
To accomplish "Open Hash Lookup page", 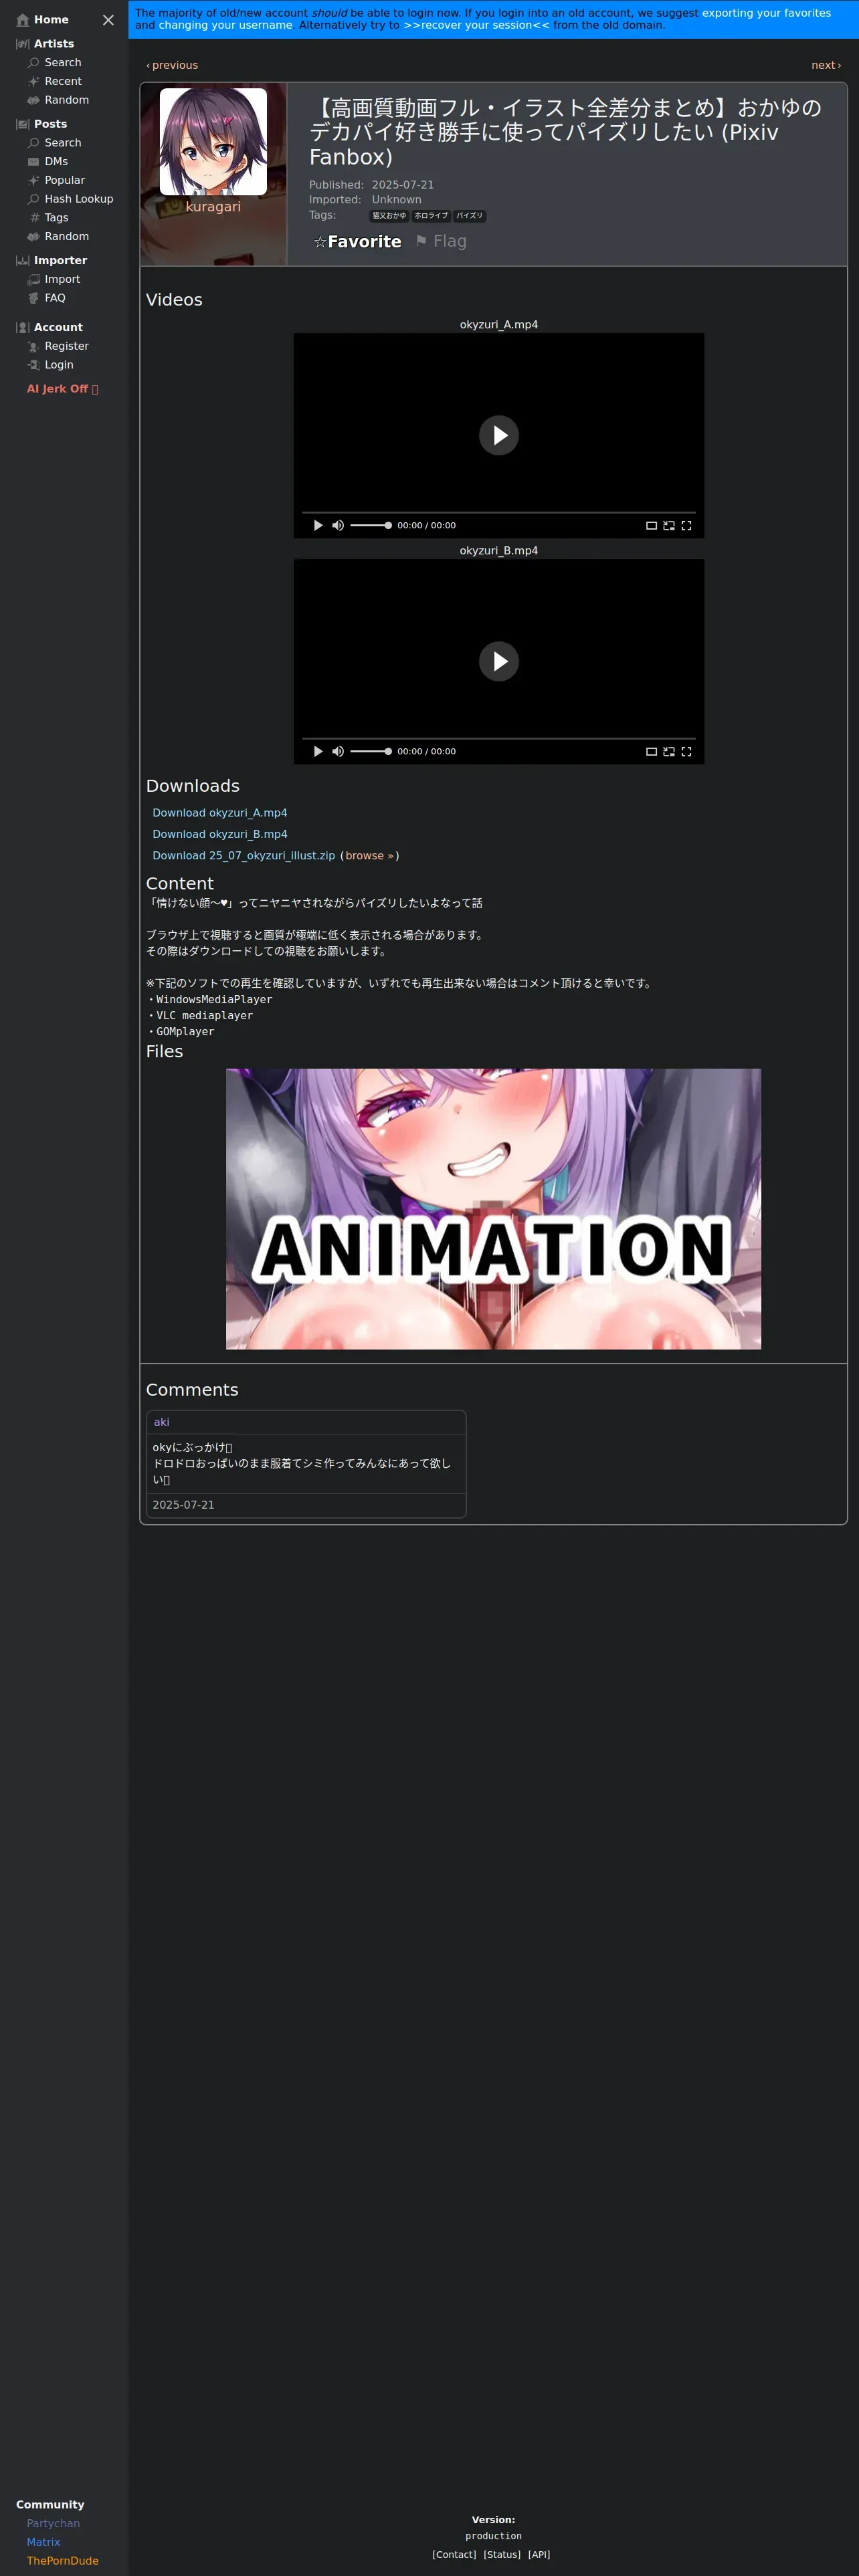I will point(70,199).
